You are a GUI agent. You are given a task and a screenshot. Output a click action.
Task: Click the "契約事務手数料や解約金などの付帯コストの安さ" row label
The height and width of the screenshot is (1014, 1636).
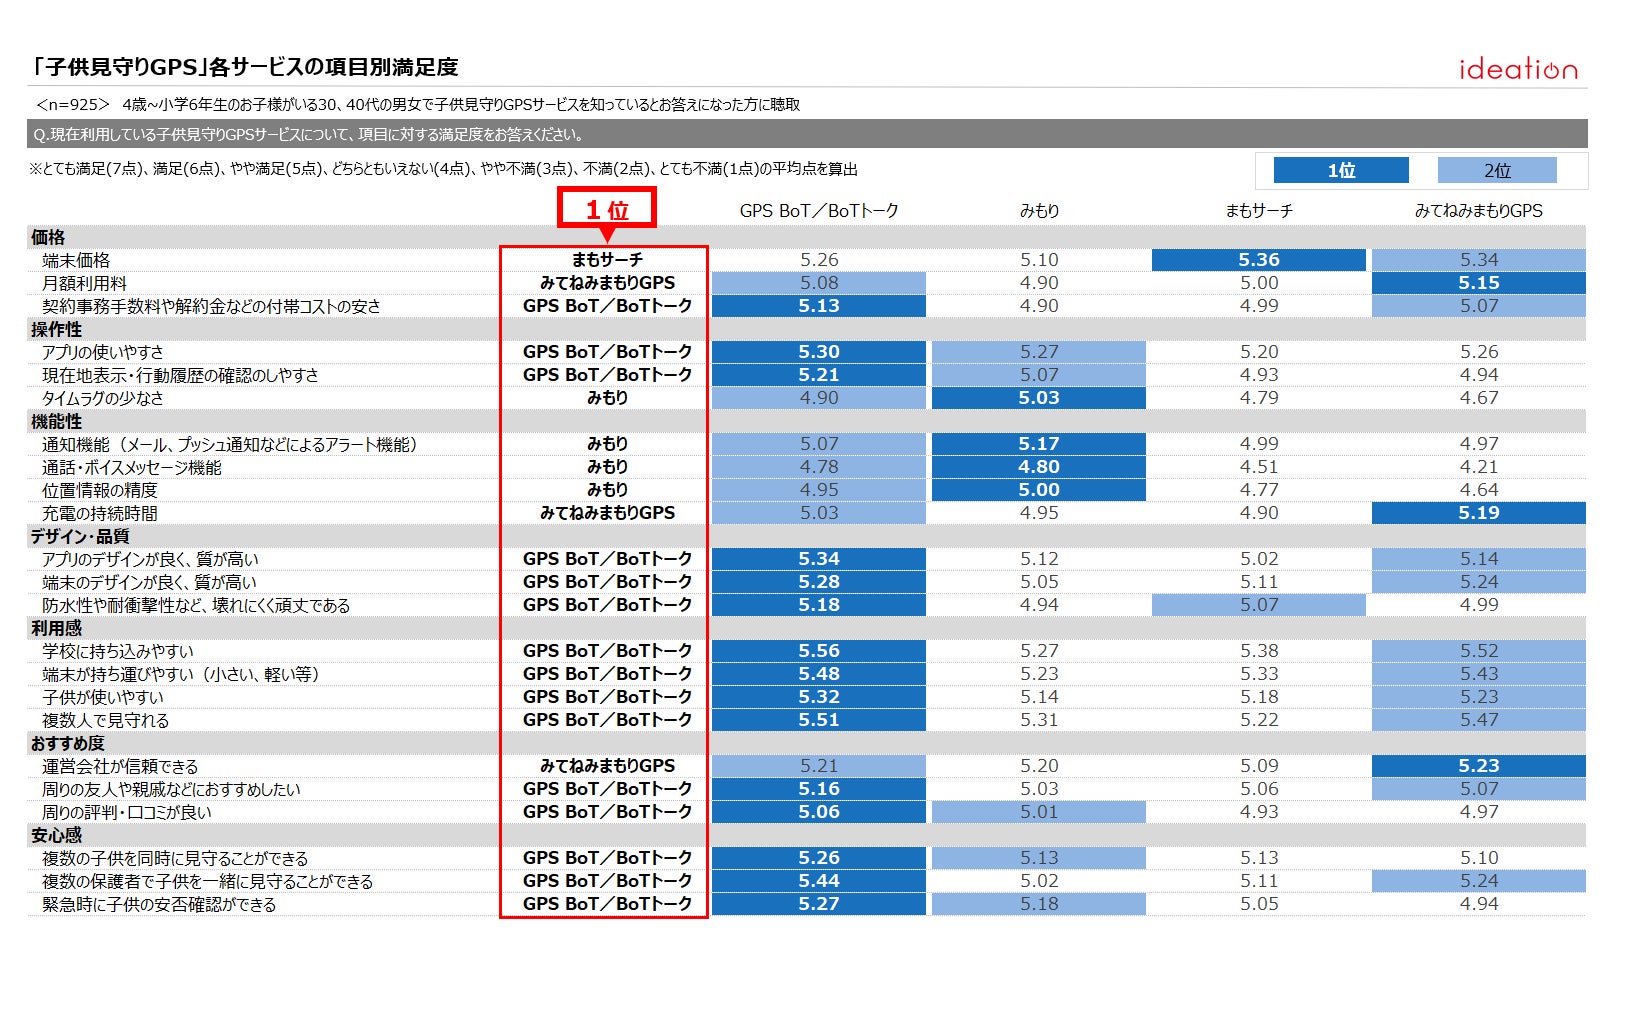pyautogui.click(x=211, y=306)
